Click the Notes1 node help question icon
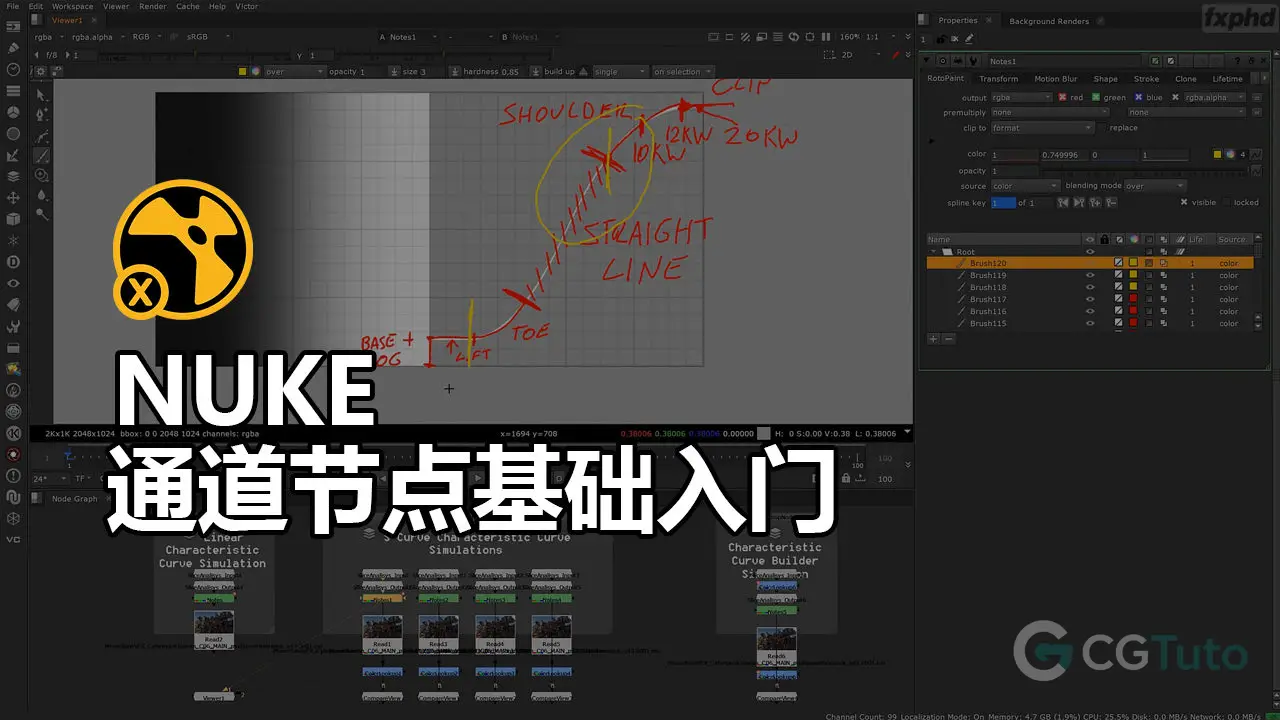 (1237, 61)
